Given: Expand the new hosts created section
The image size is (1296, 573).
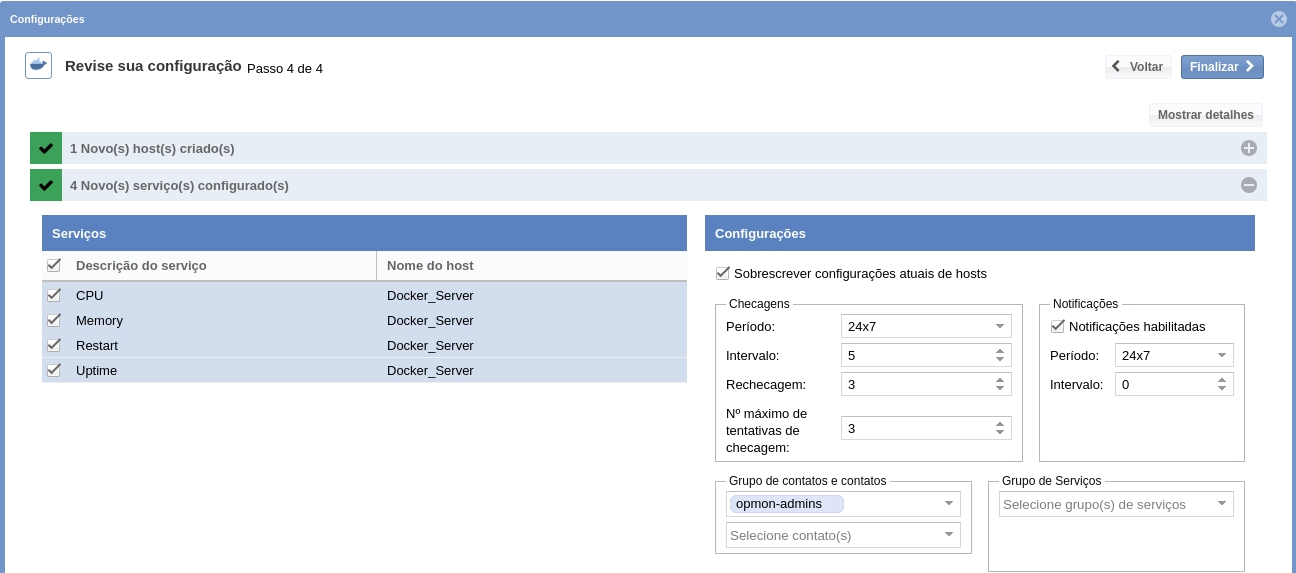Looking at the screenshot, I should pos(1248,148).
